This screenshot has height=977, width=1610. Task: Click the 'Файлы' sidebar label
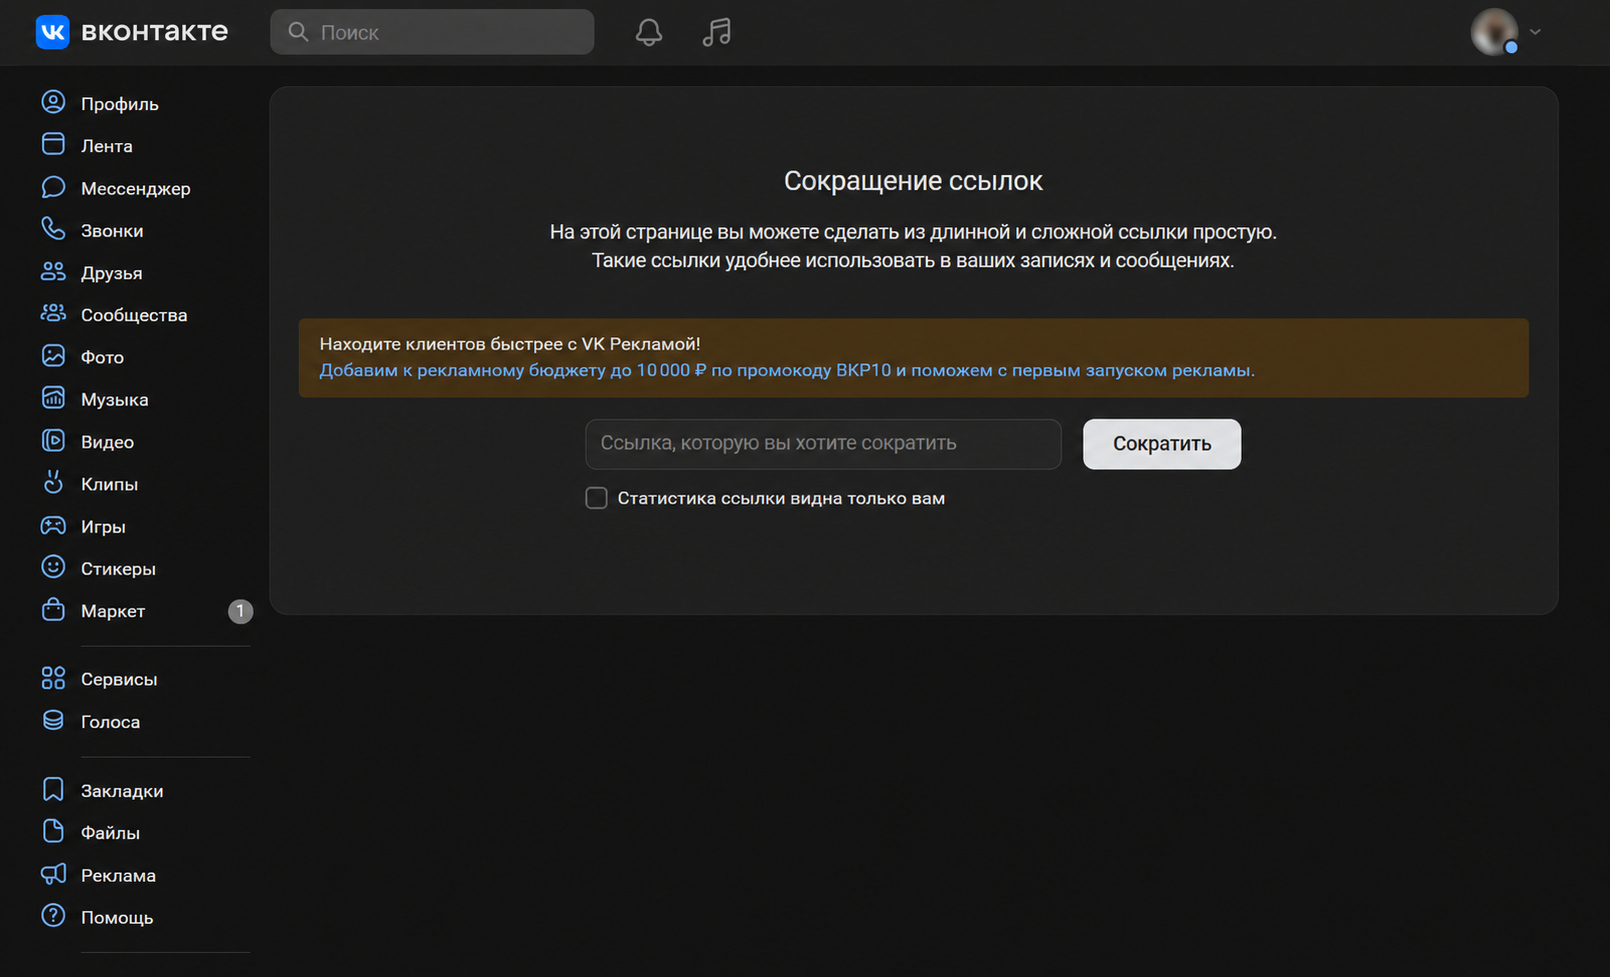110,833
